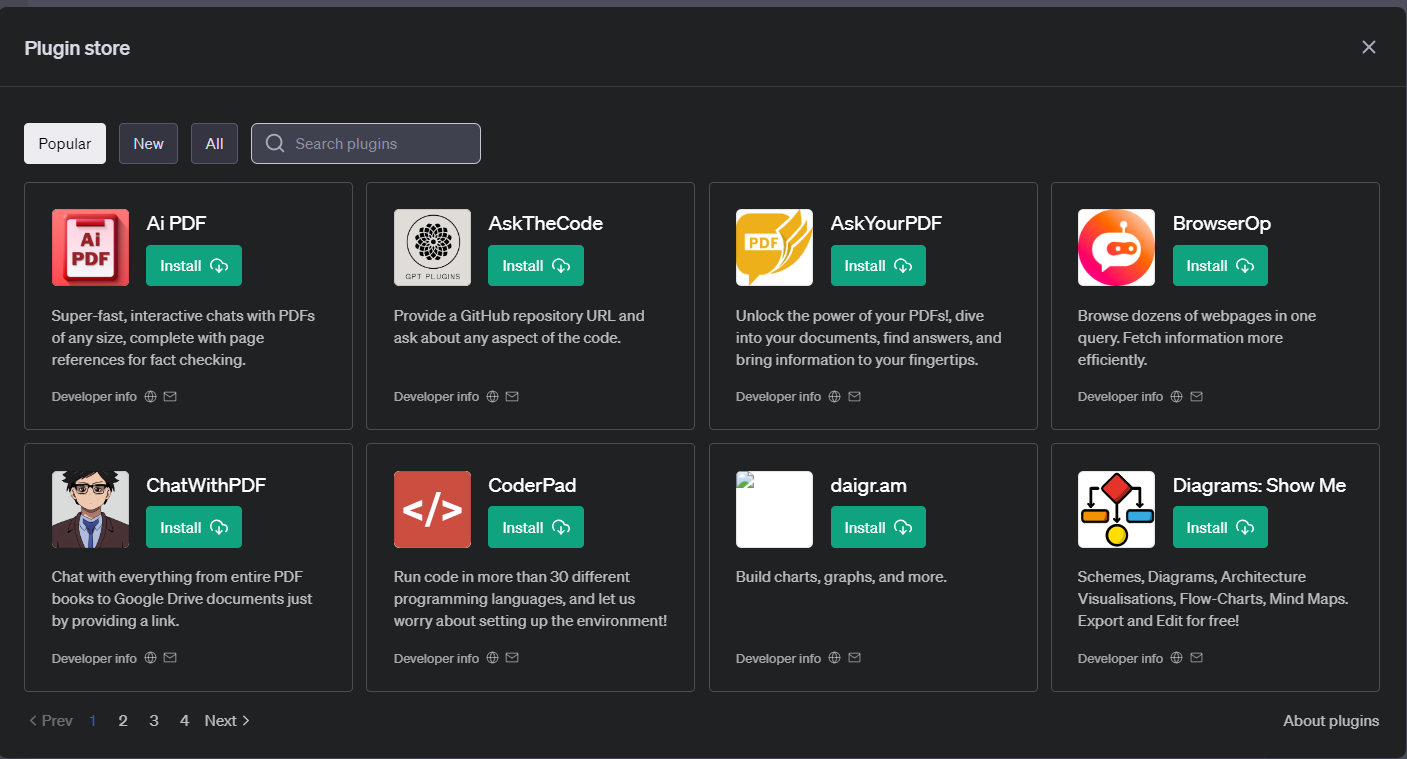Switch to the New plugins tab
Viewport: 1407px width, 759px height.
148,143
